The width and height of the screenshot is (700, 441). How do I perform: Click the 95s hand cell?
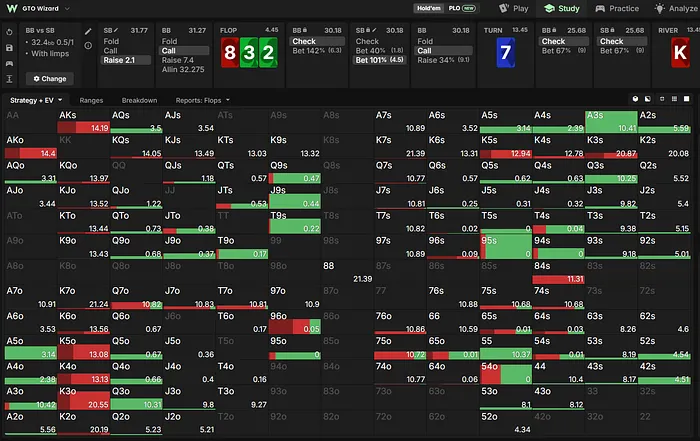(506, 247)
